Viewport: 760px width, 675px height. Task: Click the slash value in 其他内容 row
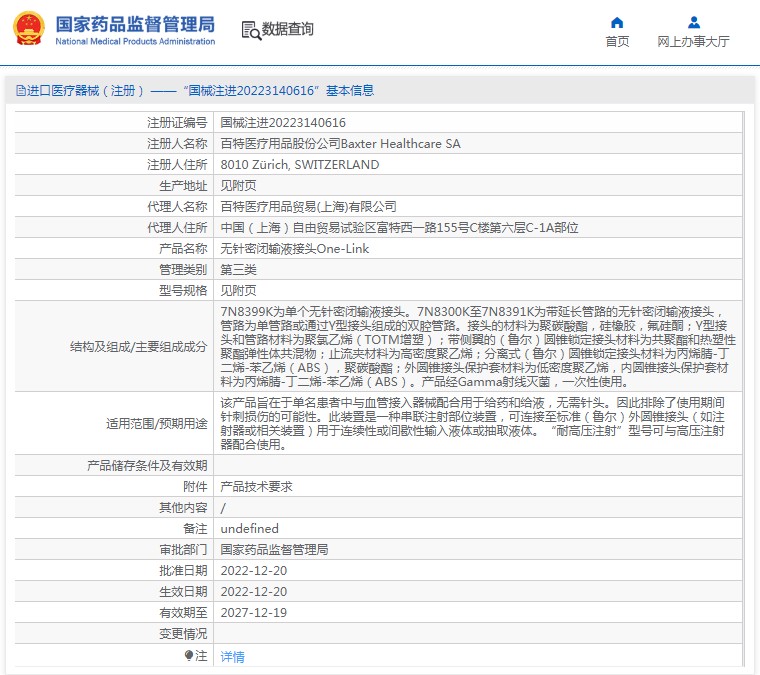point(223,508)
